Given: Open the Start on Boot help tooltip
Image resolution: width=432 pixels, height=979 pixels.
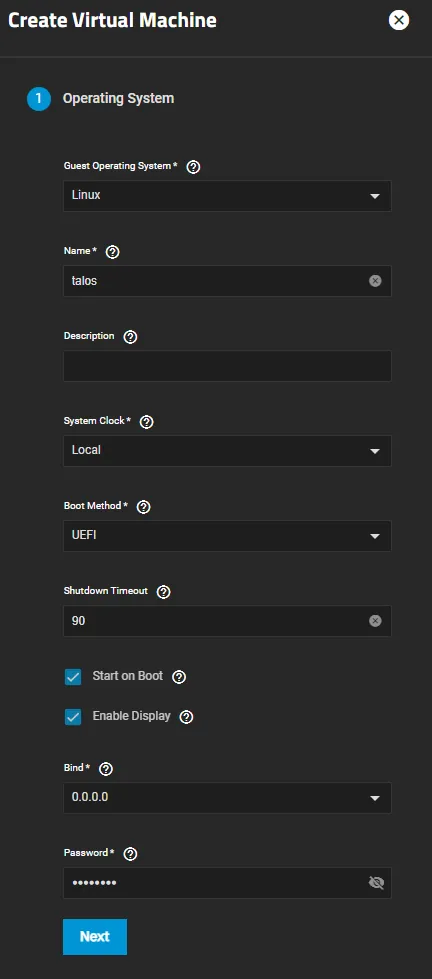Looking at the screenshot, I should click(x=179, y=677).
